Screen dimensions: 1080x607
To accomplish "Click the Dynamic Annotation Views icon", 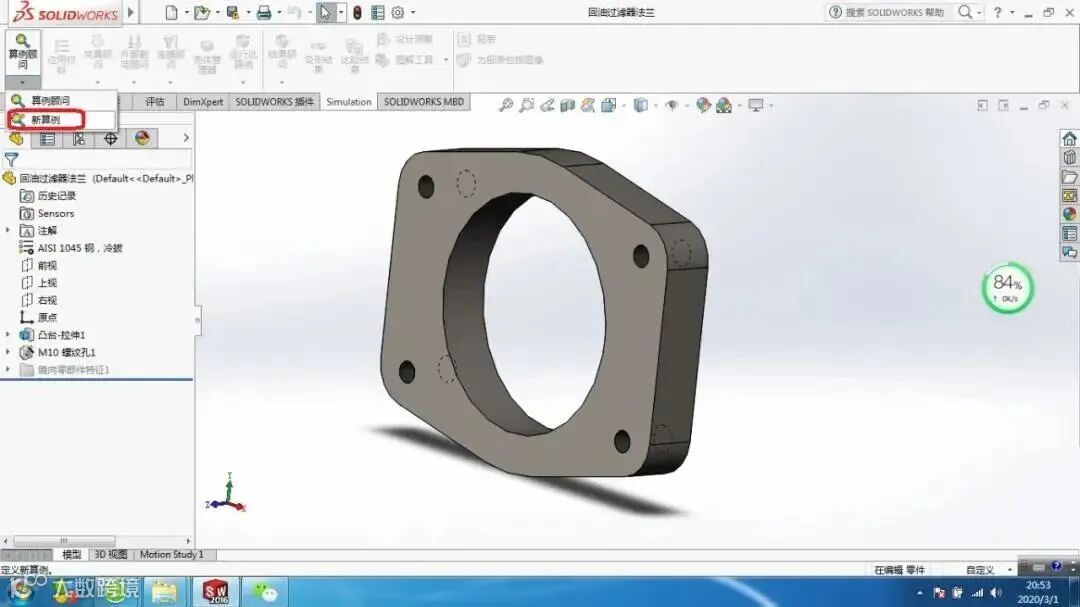I will [588, 105].
